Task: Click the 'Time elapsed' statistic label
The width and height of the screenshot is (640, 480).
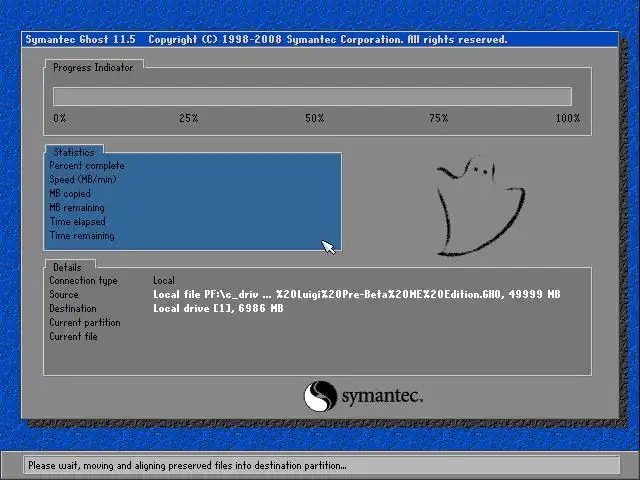Action: tap(78, 222)
